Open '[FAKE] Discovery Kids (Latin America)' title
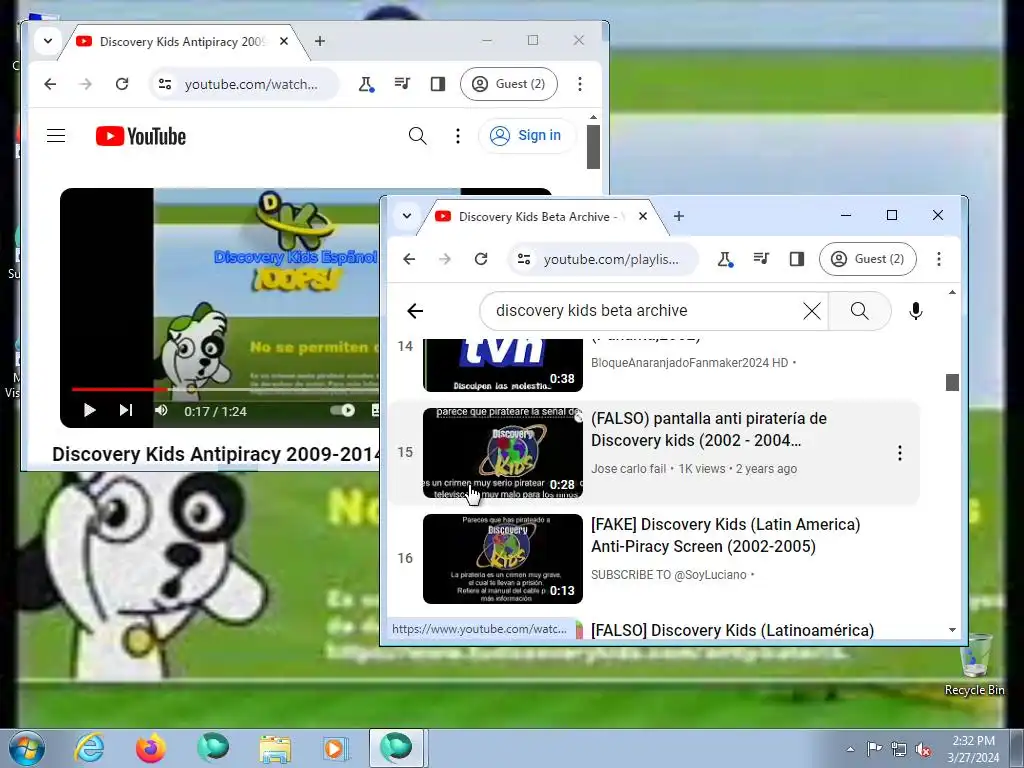Screen dimensions: 1024x768 726,535
